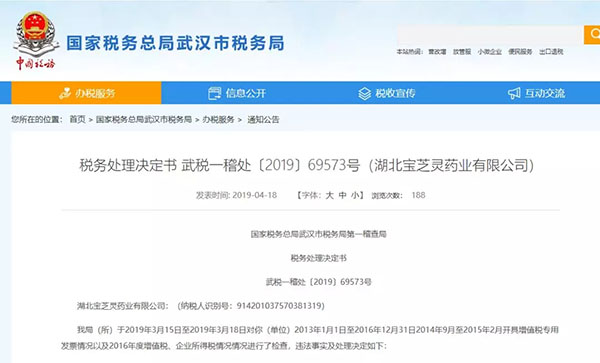Open the 办税服务 breadcrumb link
The height and width of the screenshot is (363, 600).
point(218,119)
